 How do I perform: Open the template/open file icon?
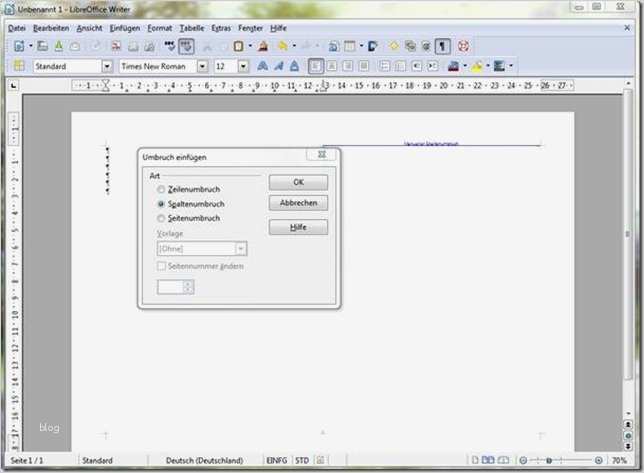pyautogui.click(x=42, y=46)
